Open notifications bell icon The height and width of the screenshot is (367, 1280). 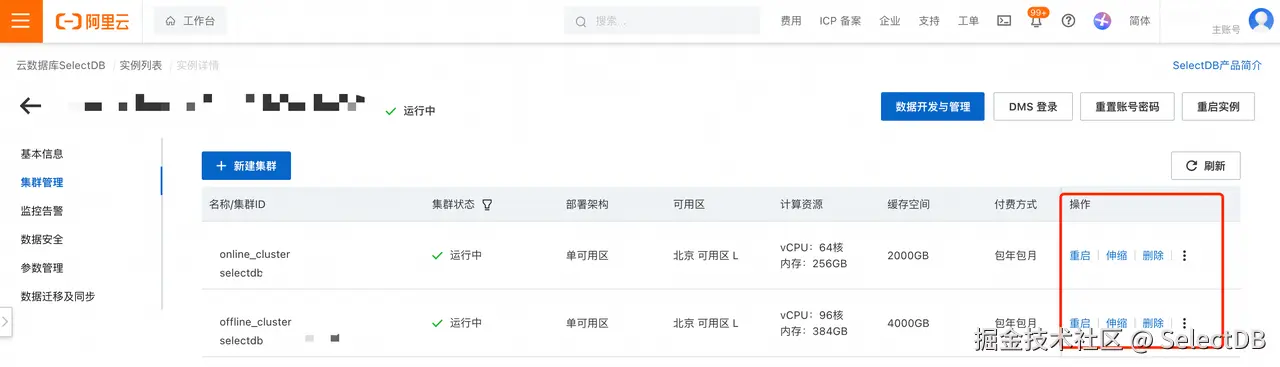pos(1036,21)
